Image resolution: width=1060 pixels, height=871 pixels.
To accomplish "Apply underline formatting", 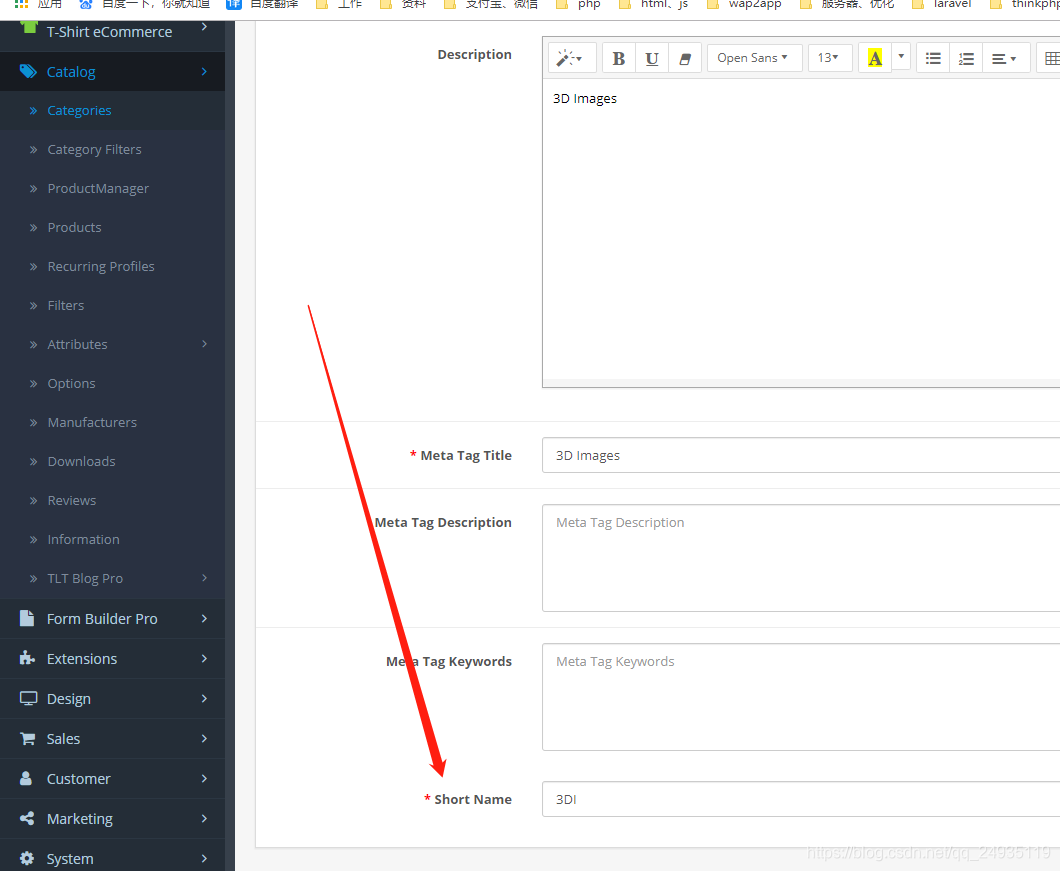I will (652, 57).
